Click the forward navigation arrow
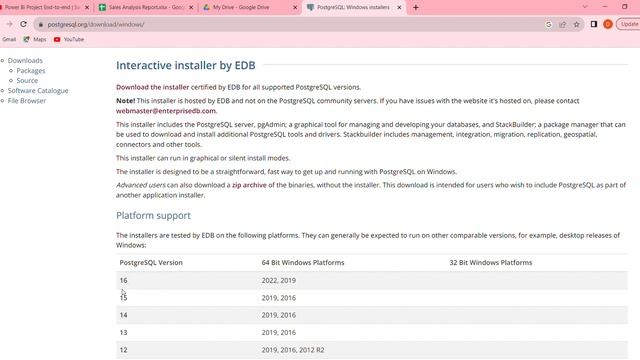 (9, 24)
